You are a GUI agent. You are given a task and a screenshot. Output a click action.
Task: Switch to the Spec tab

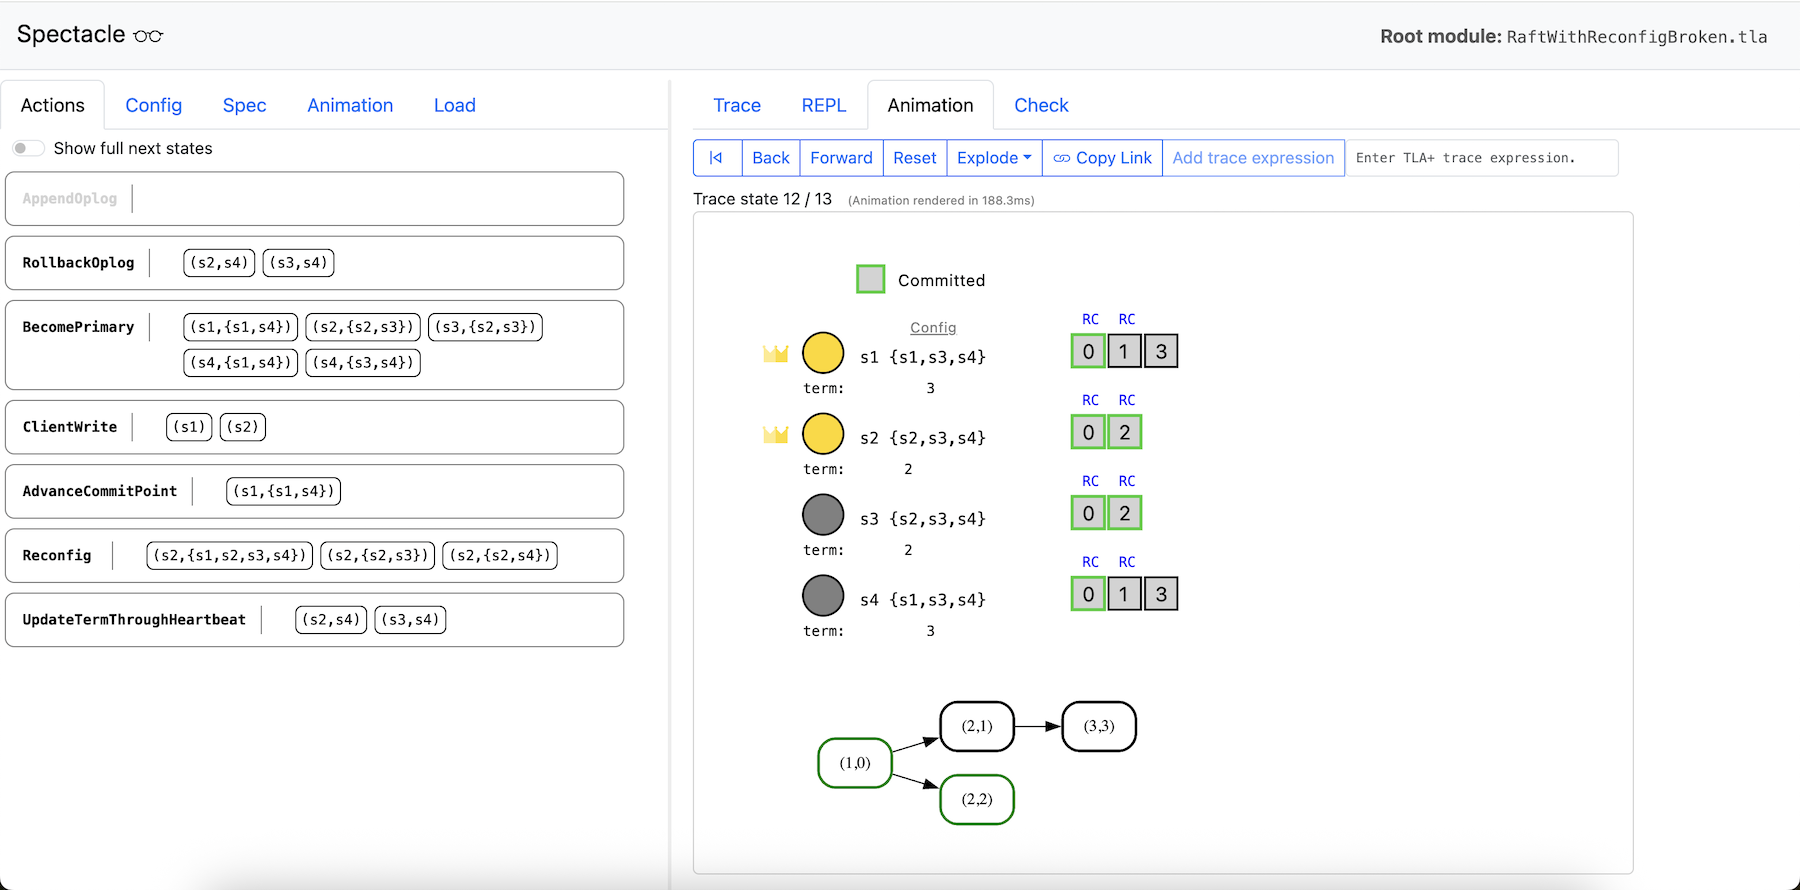coord(244,105)
